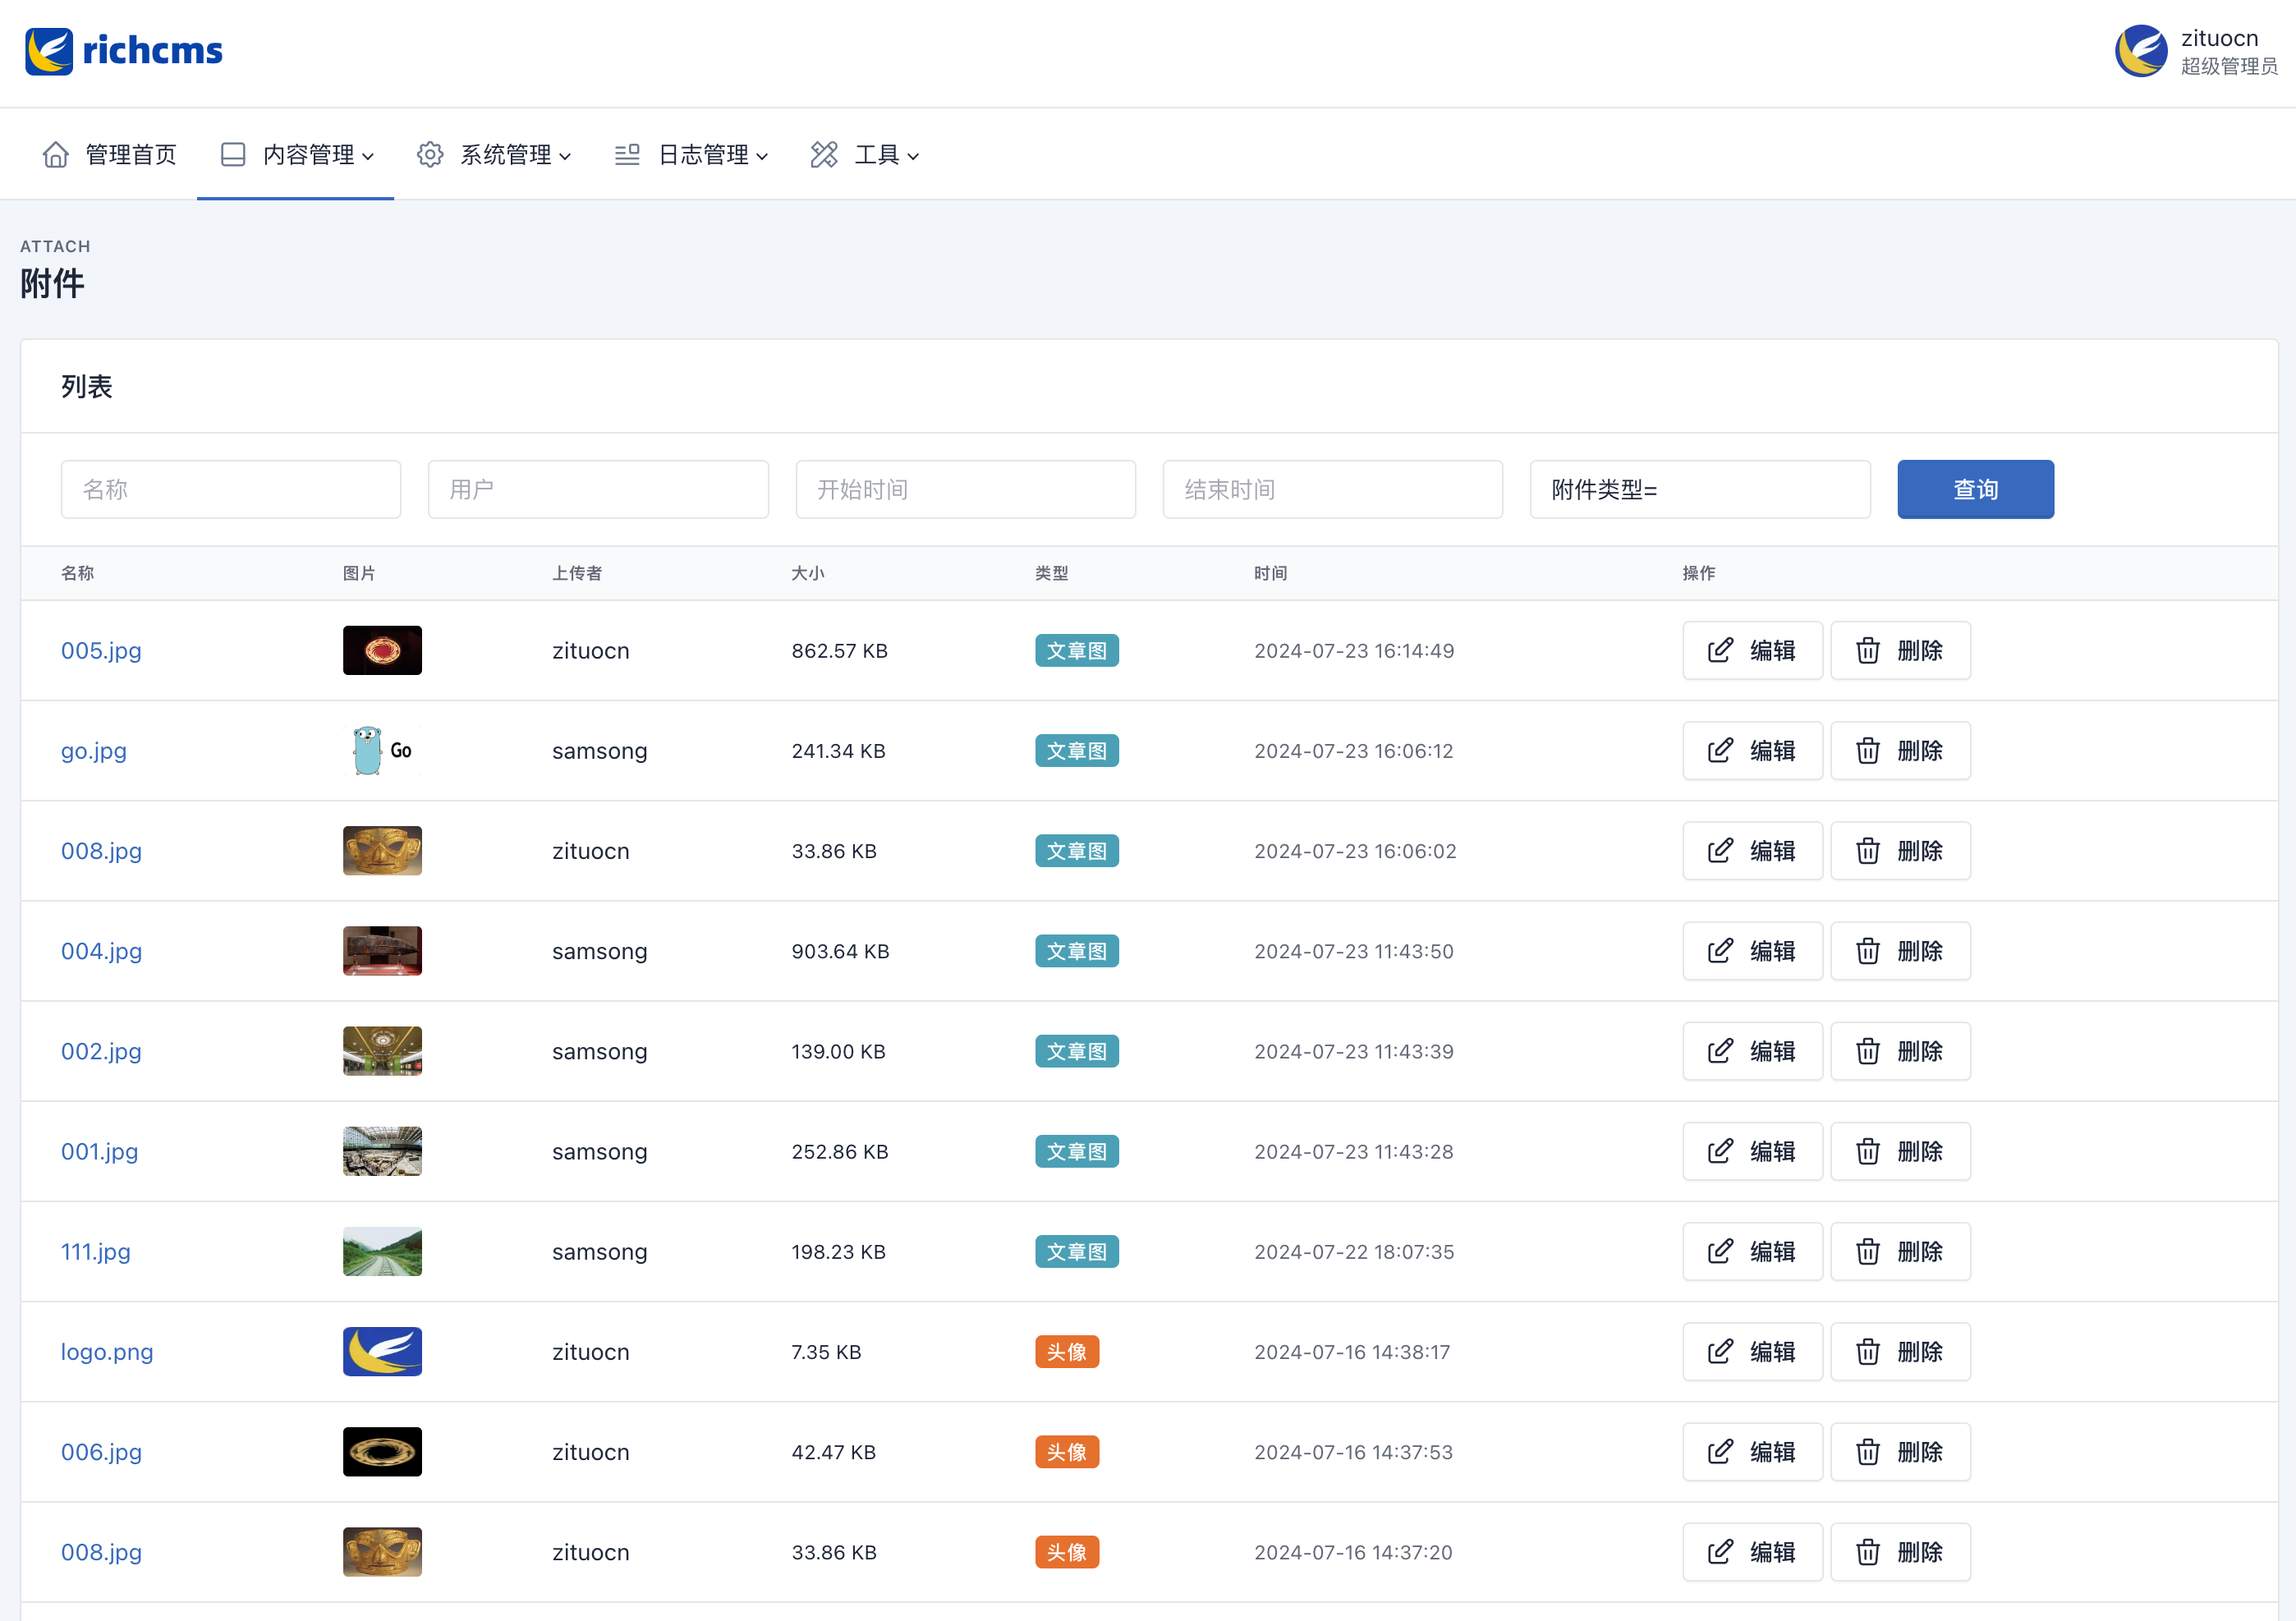Image resolution: width=2296 pixels, height=1621 pixels.
Task: Open the 111.jpg landscape thumbnail
Action: click(x=382, y=1251)
